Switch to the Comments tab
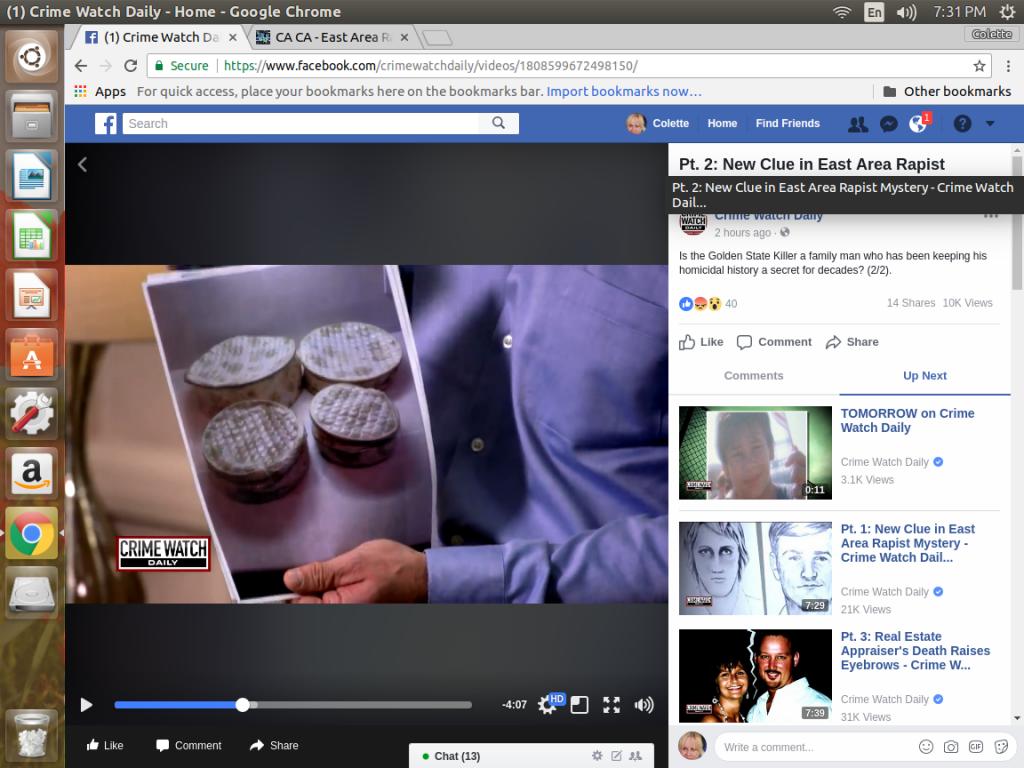This screenshot has width=1024, height=768. pyautogui.click(x=753, y=376)
